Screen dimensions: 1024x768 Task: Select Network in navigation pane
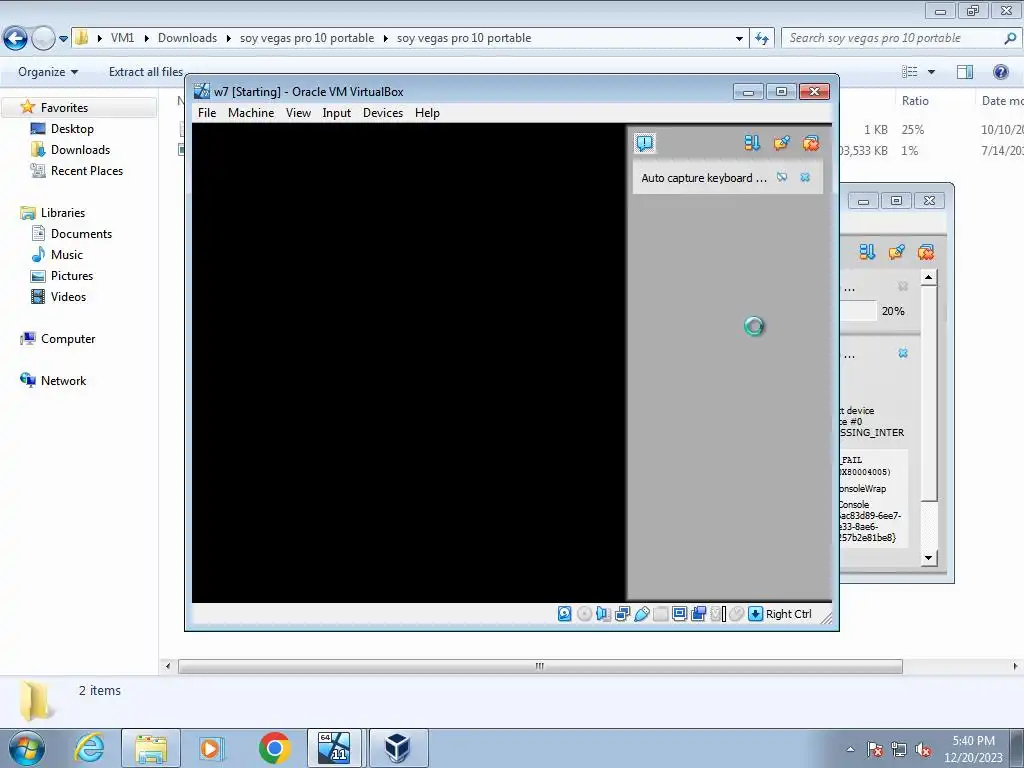pyautogui.click(x=63, y=381)
